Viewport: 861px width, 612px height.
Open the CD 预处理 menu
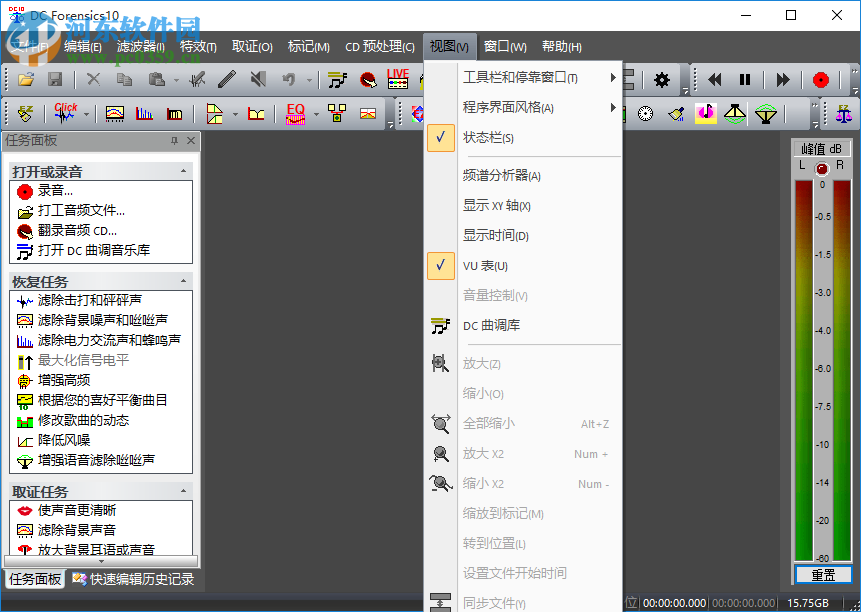click(380, 47)
